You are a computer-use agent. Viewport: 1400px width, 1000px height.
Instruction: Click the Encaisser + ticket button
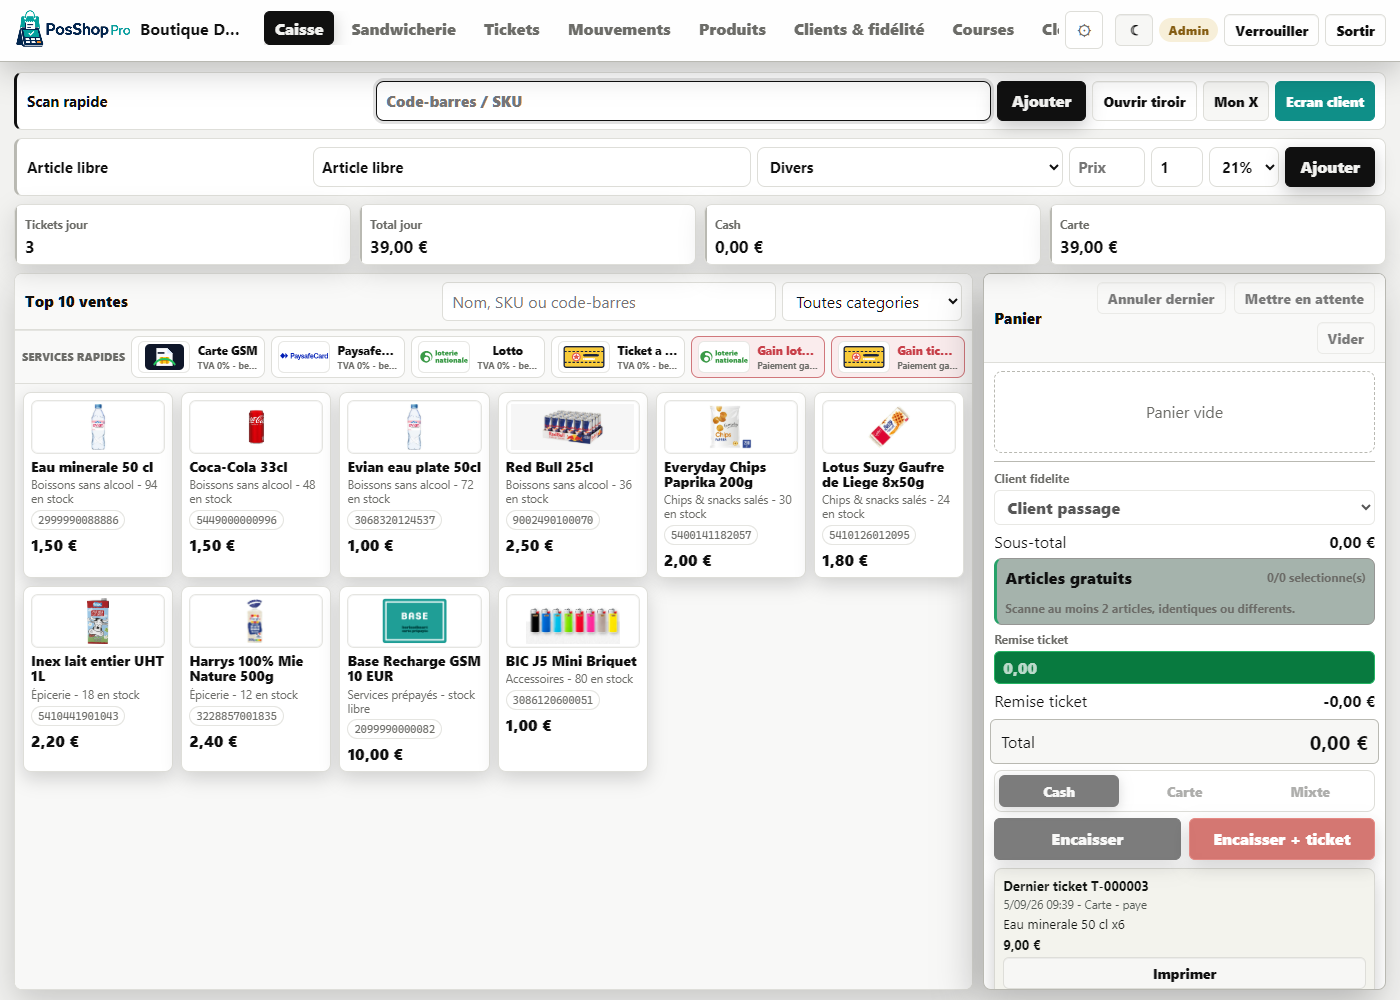pyautogui.click(x=1282, y=839)
